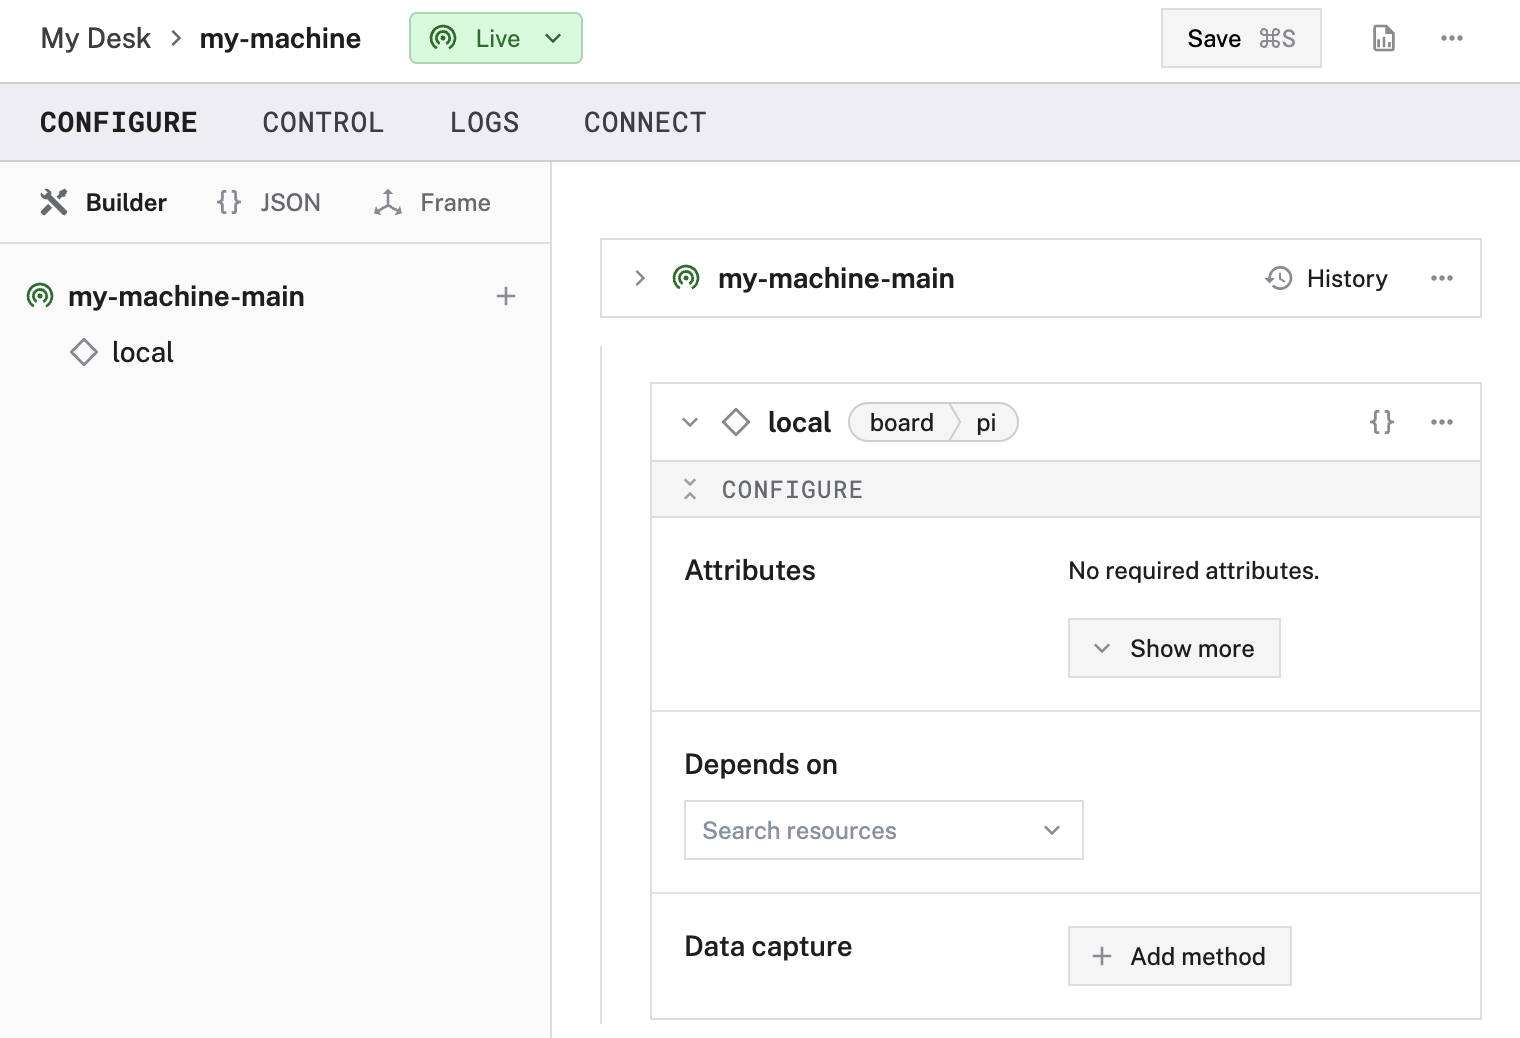Select the top CONFIGURE tab
The image size is (1520, 1038).
click(x=119, y=122)
